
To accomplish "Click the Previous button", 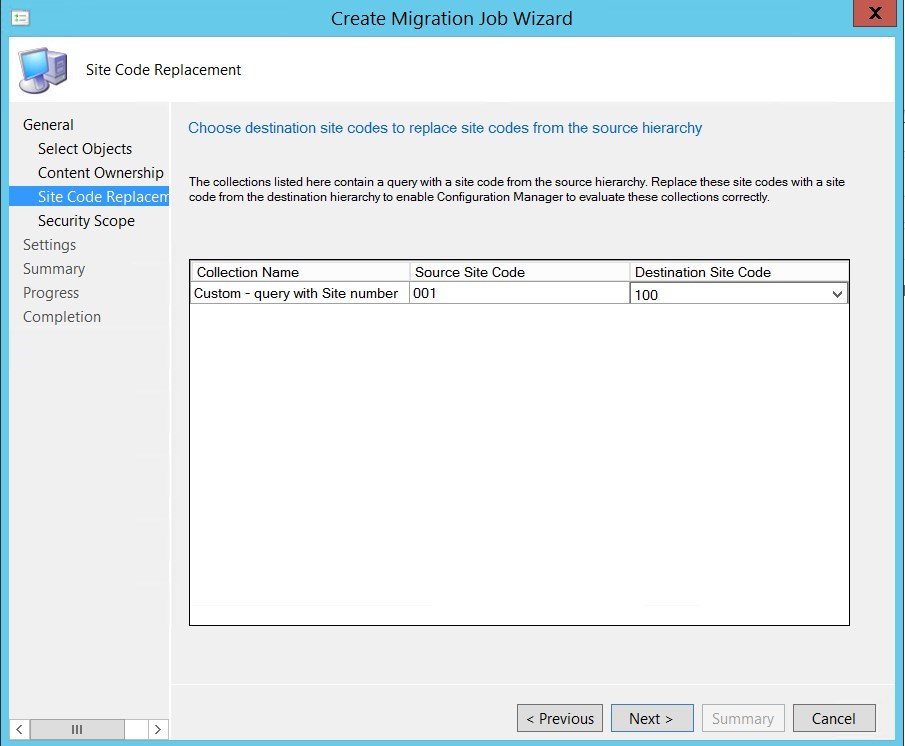I will [559, 718].
